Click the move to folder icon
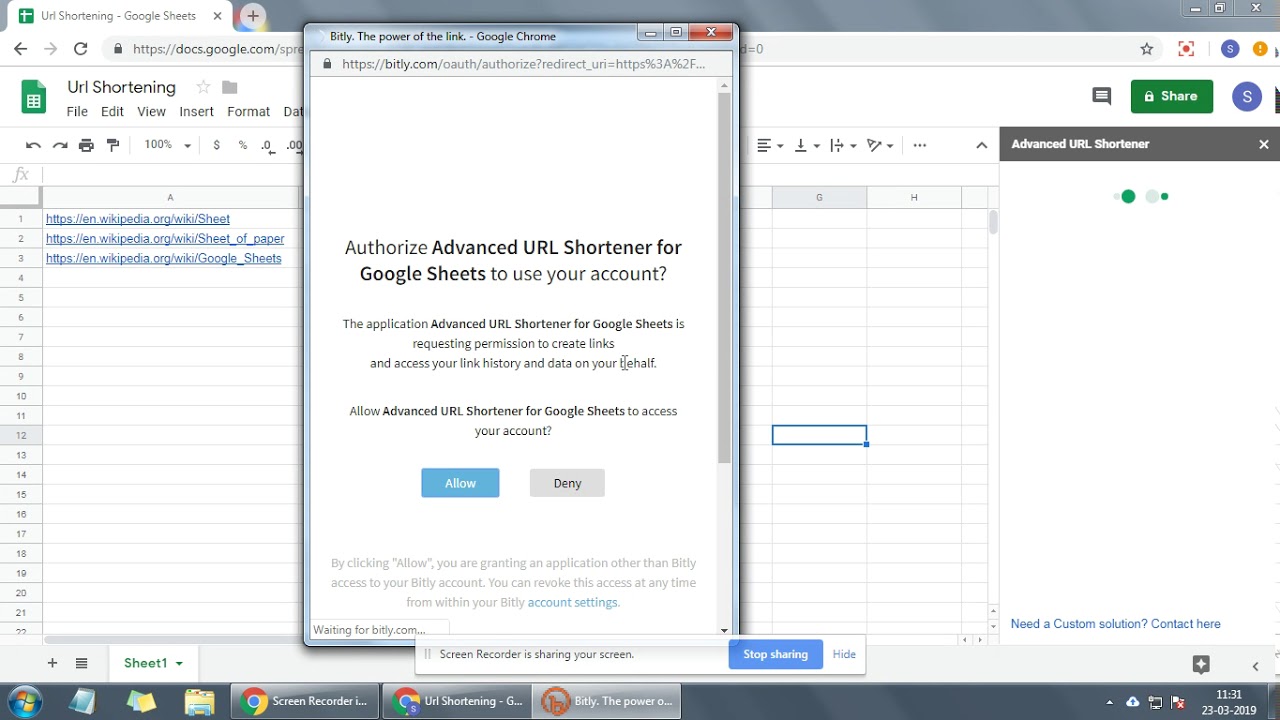 click(230, 87)
